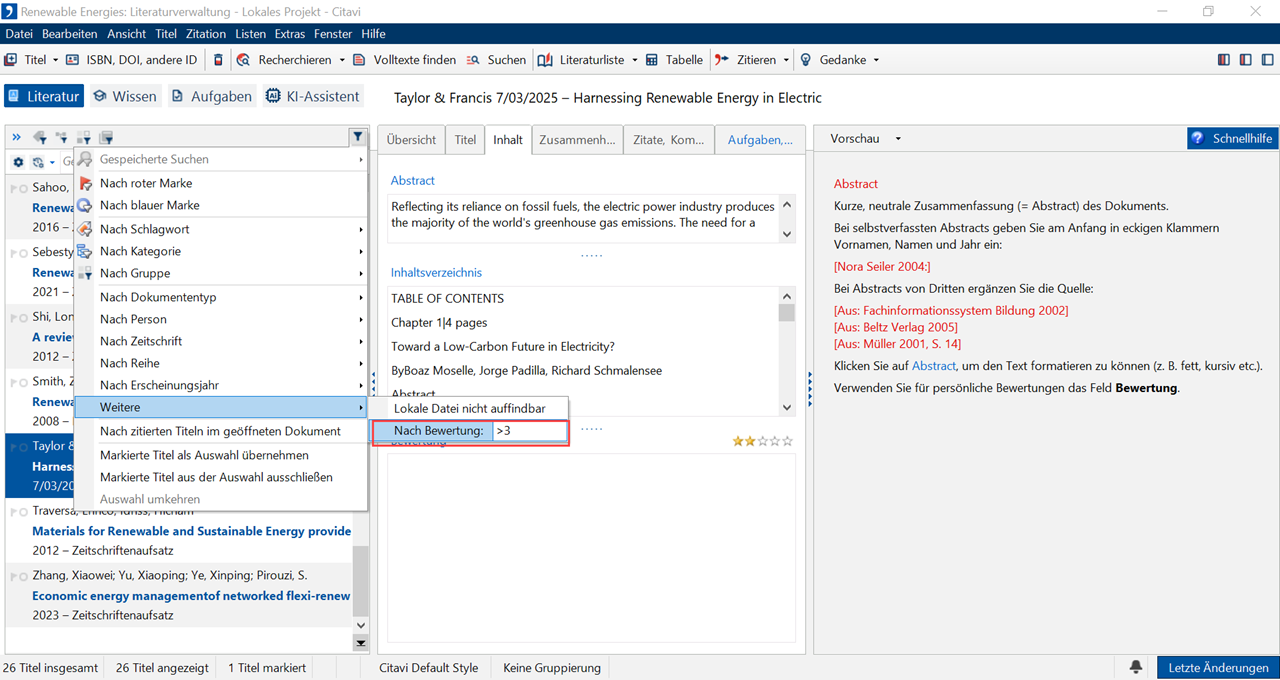1280x680 pixels.
Task: Toggle the leftmost pane layout icon
Action: (1224, 60)
